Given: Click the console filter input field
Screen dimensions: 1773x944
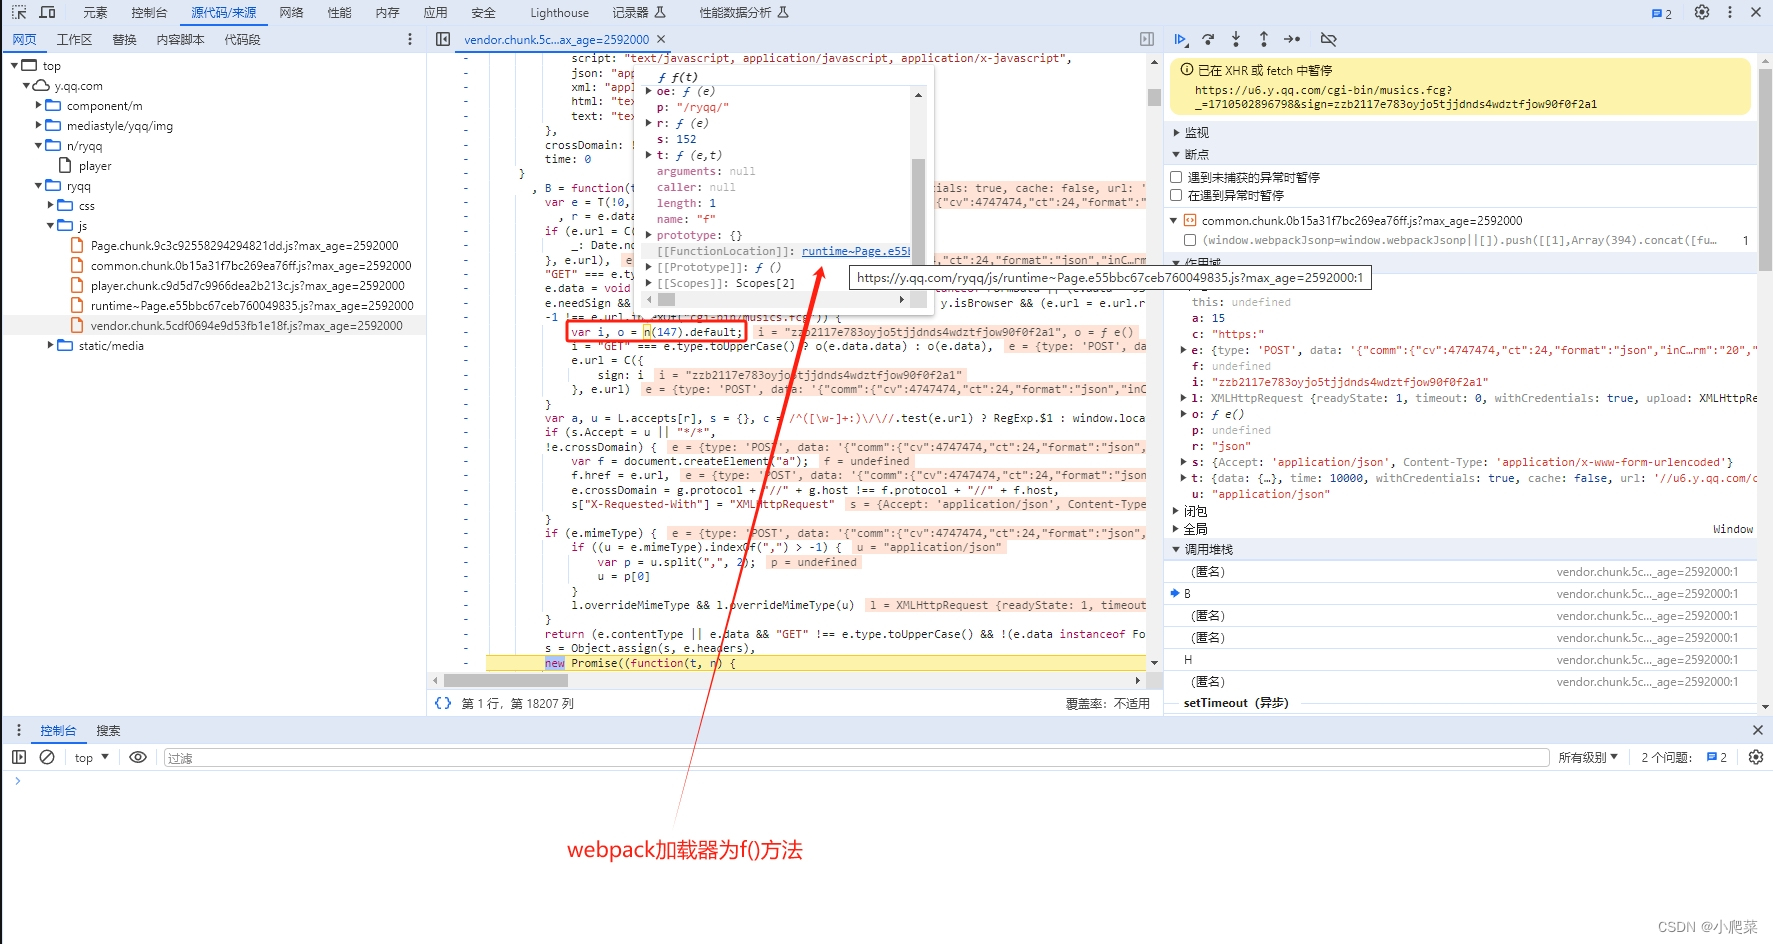Looking at the screenshot, I should pyautogui.click(x=855, y=758).
